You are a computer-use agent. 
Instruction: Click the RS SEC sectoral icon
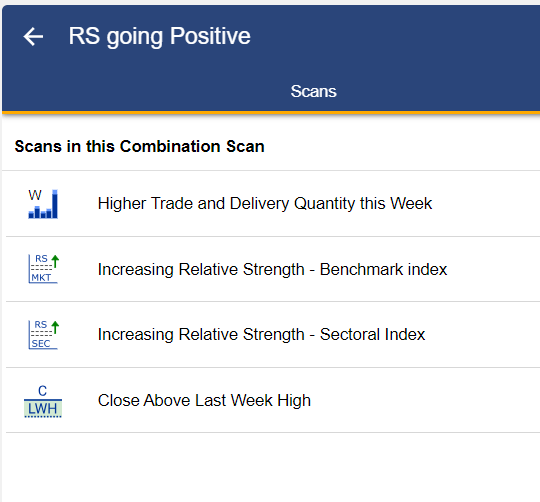pos(43,335)
